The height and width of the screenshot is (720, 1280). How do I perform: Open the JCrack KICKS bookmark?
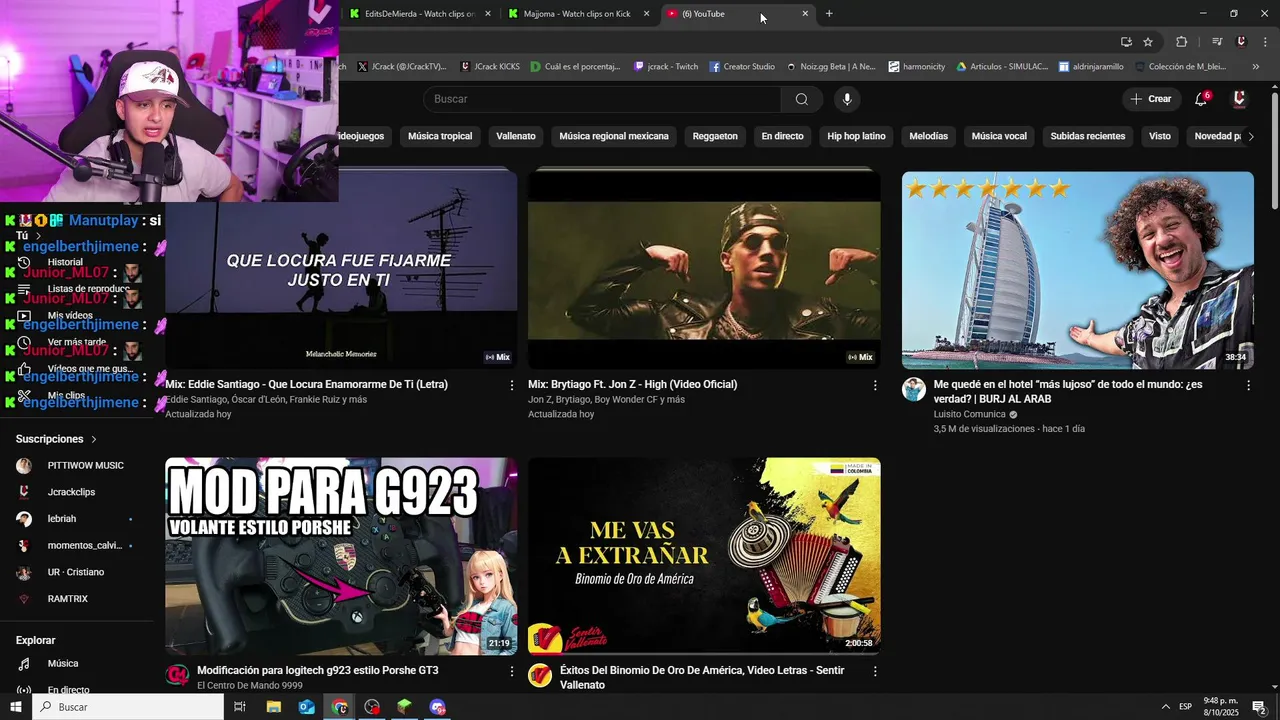pyautogui.click(x=490, y=67)
